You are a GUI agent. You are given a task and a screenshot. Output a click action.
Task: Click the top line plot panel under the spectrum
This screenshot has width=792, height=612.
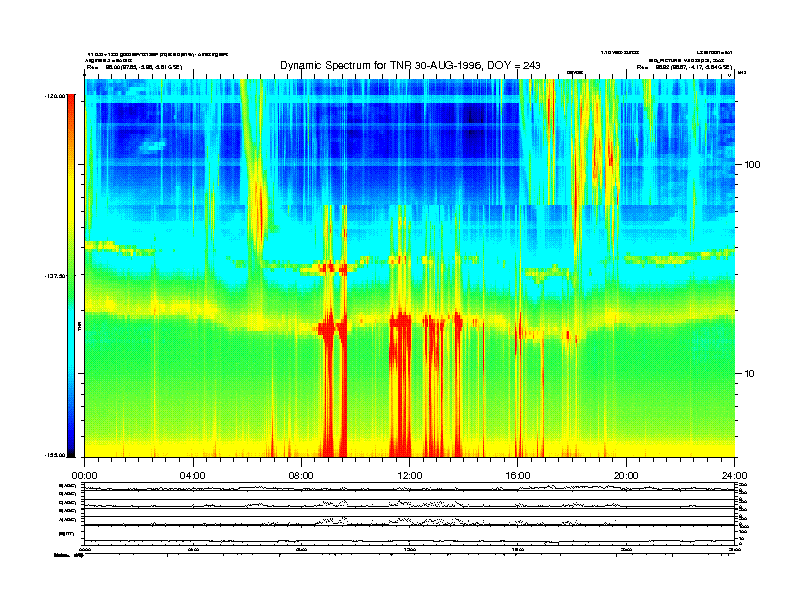pos(409,487)
